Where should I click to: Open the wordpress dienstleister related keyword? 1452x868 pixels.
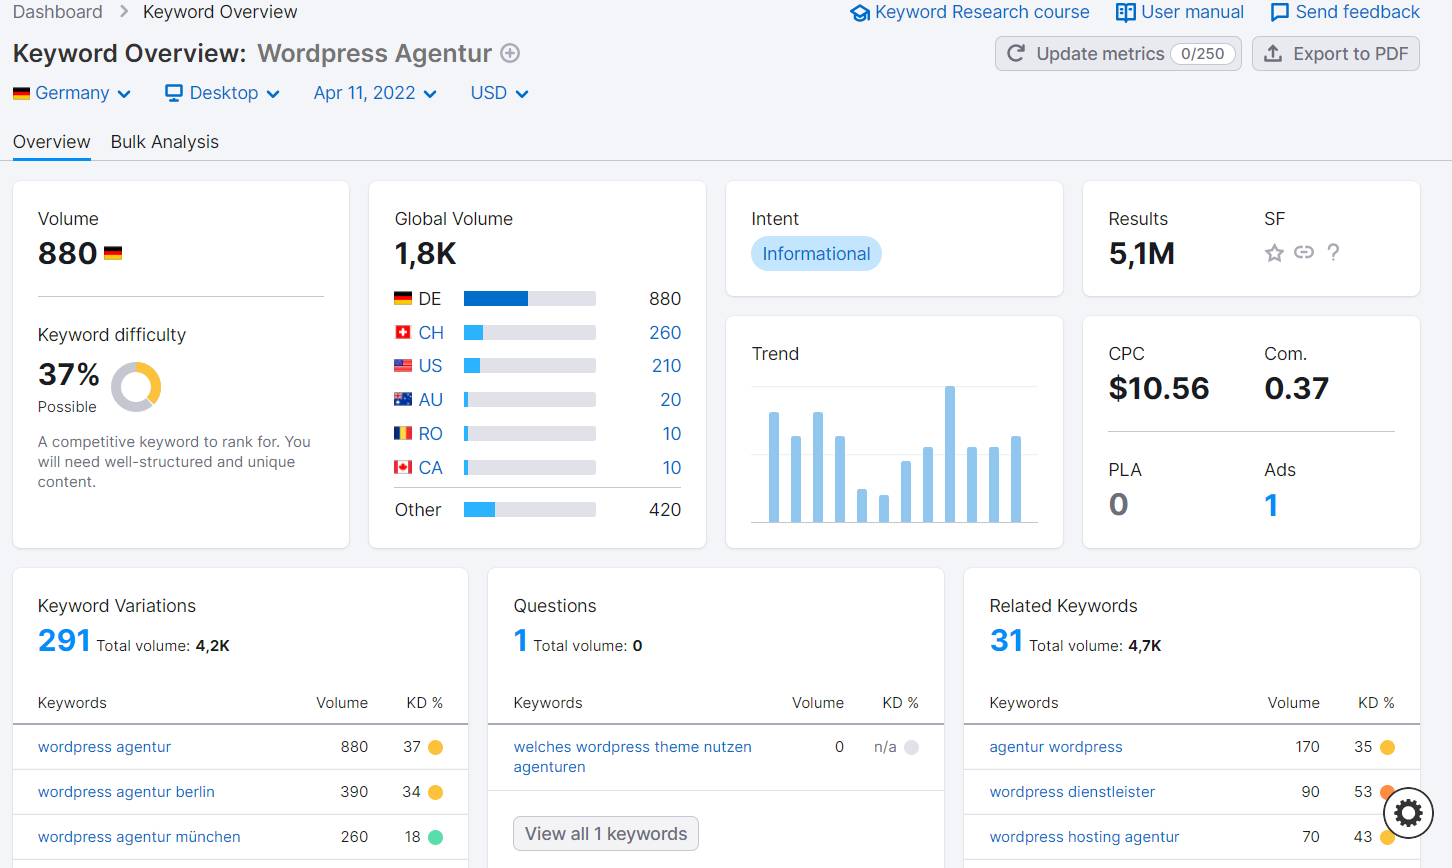pos(1072,792)
